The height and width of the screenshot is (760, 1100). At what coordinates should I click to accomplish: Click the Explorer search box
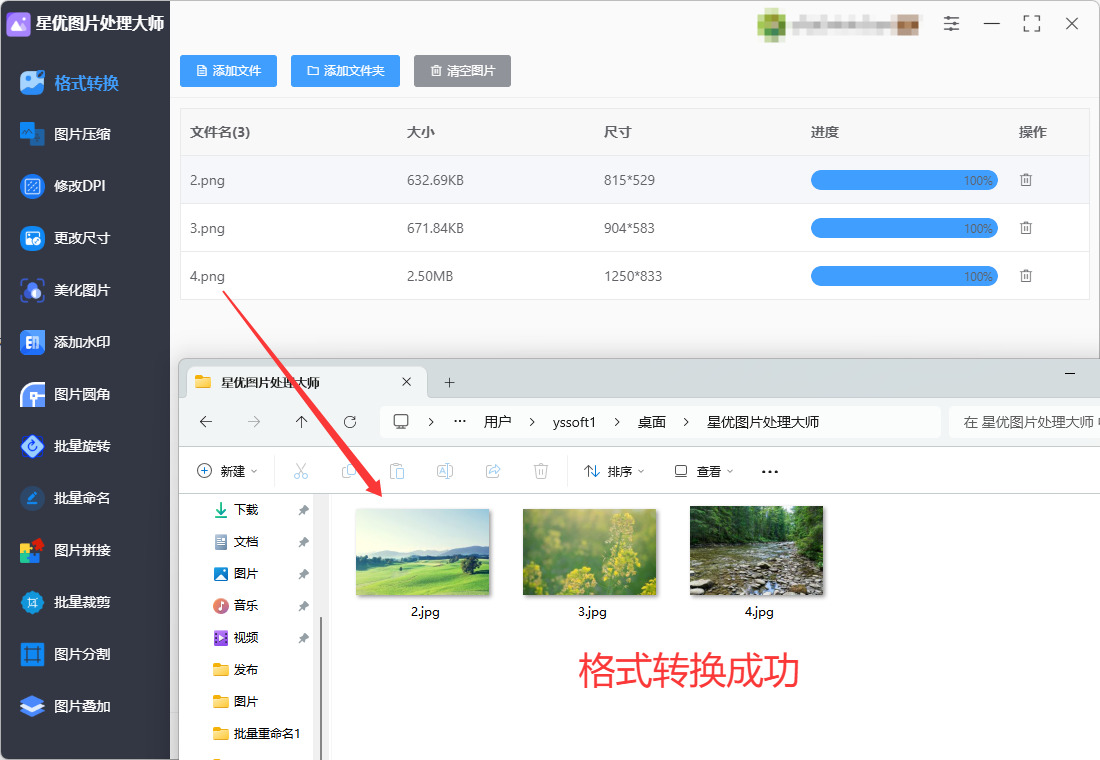[x=1024, y=422]
